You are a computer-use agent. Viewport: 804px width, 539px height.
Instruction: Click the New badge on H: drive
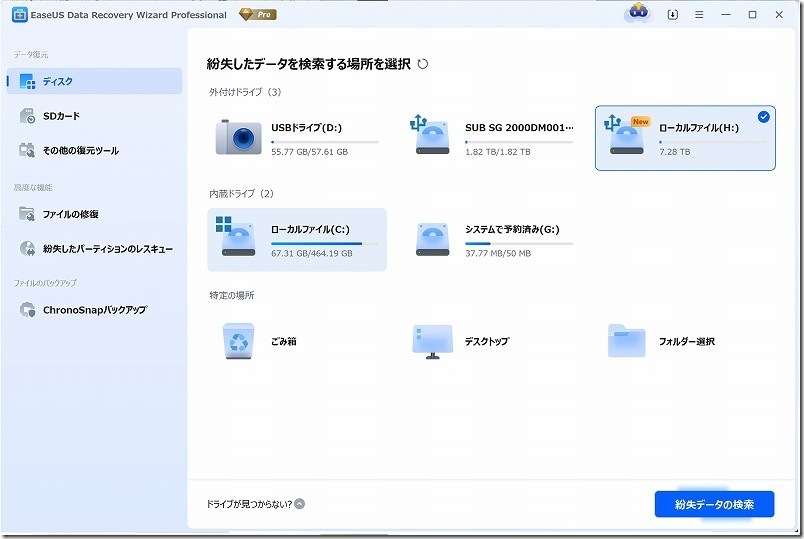[x=640, y=122]
